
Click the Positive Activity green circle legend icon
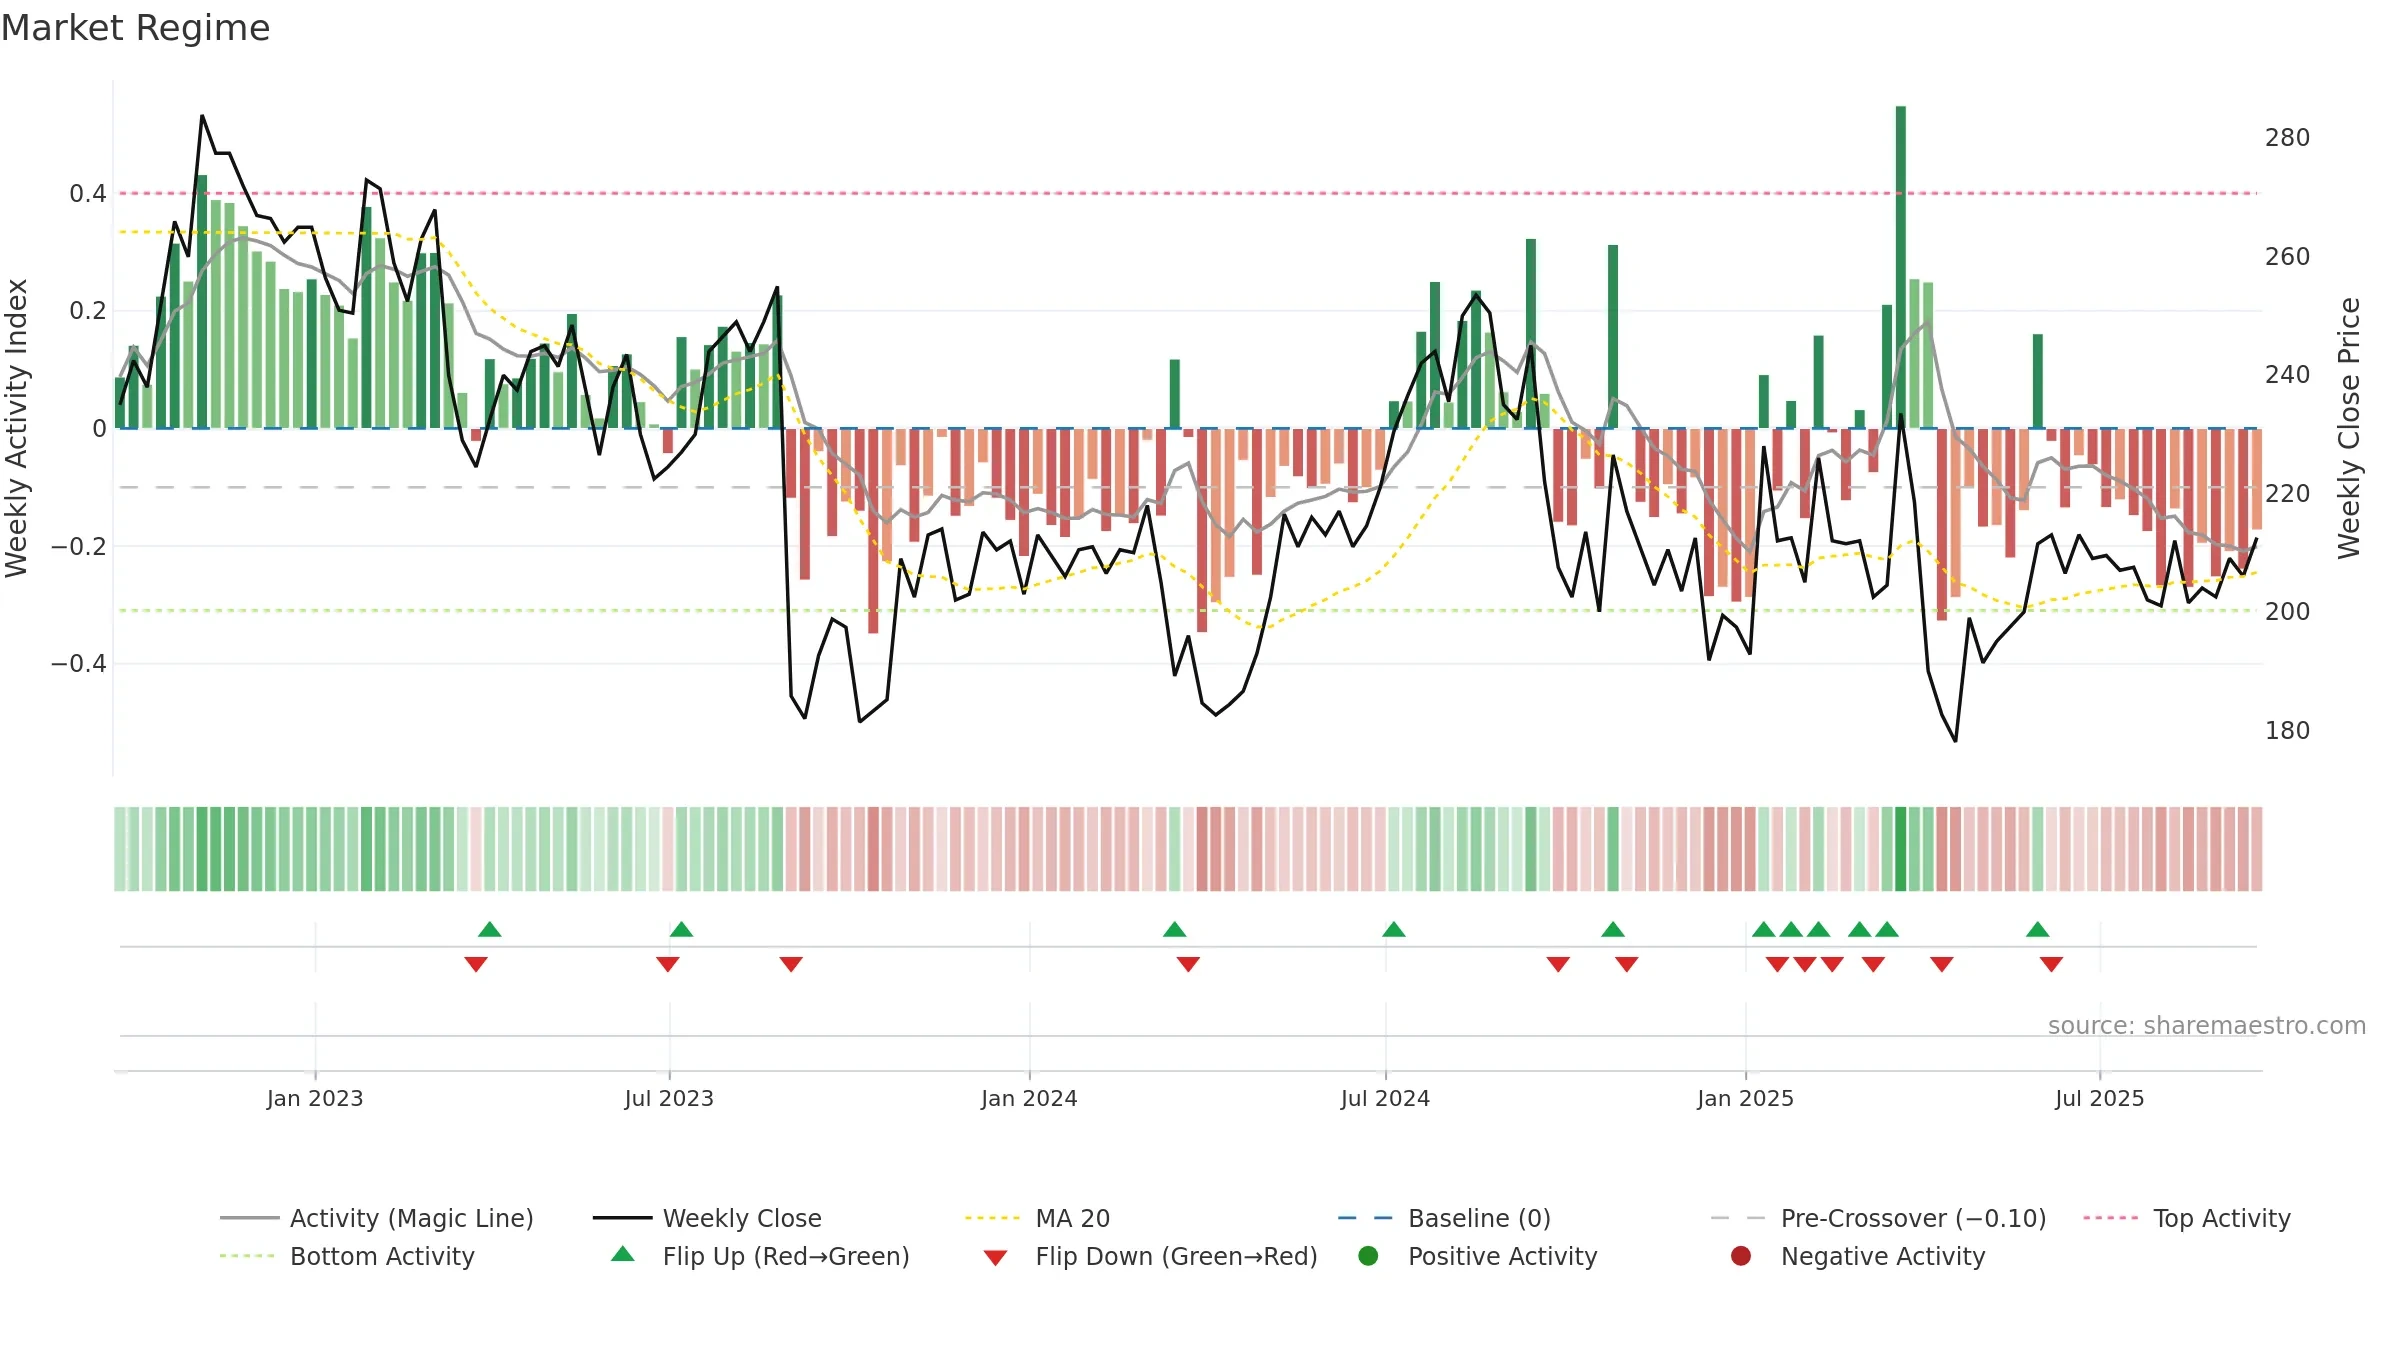pyautogui.click(x=1368, y=1256)
